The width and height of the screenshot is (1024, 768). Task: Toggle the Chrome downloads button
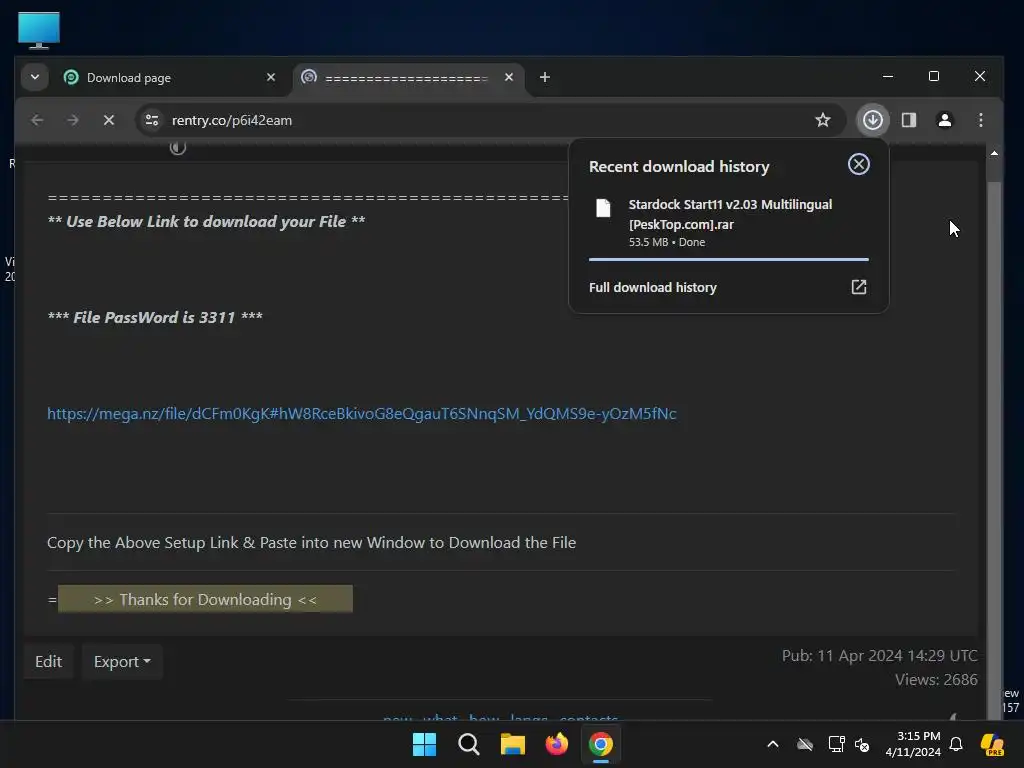click(x=872, y=120)
